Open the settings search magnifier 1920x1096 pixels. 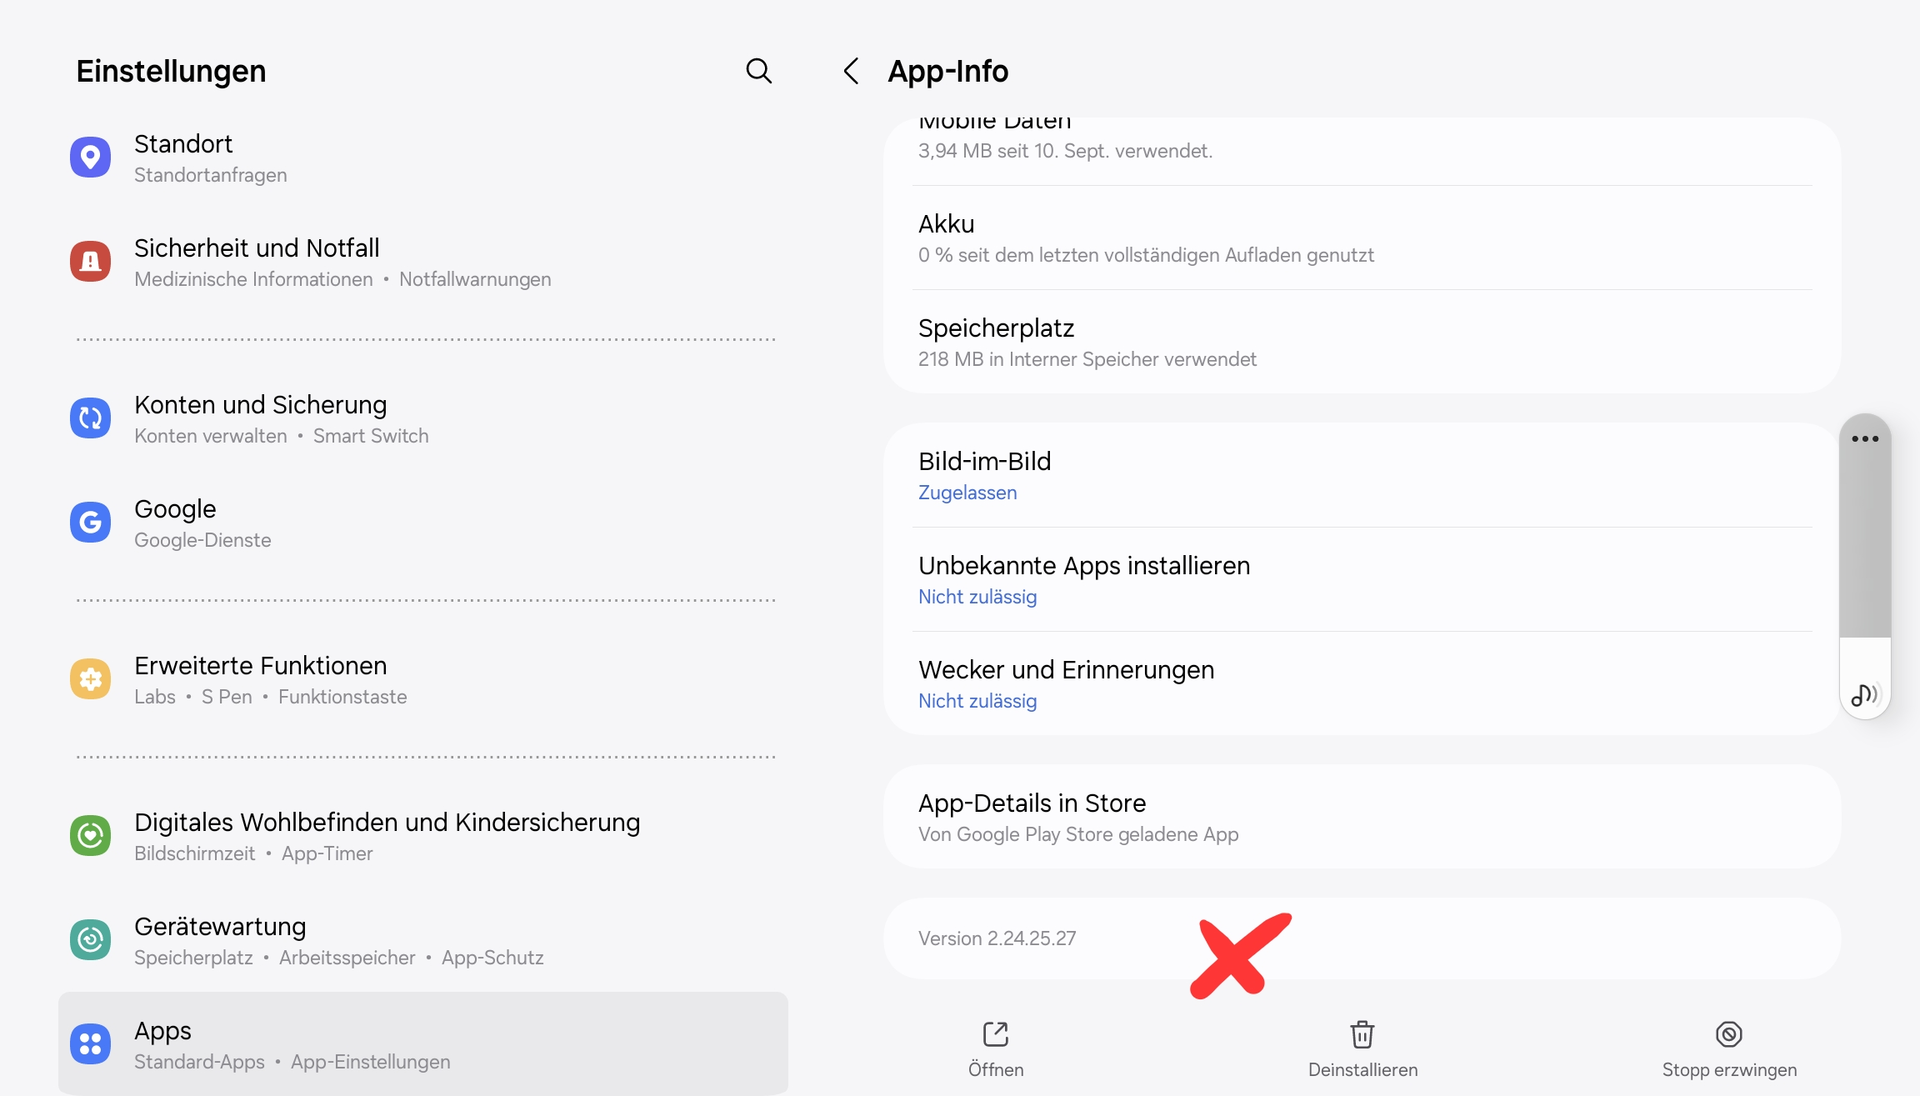pos(759,71)
